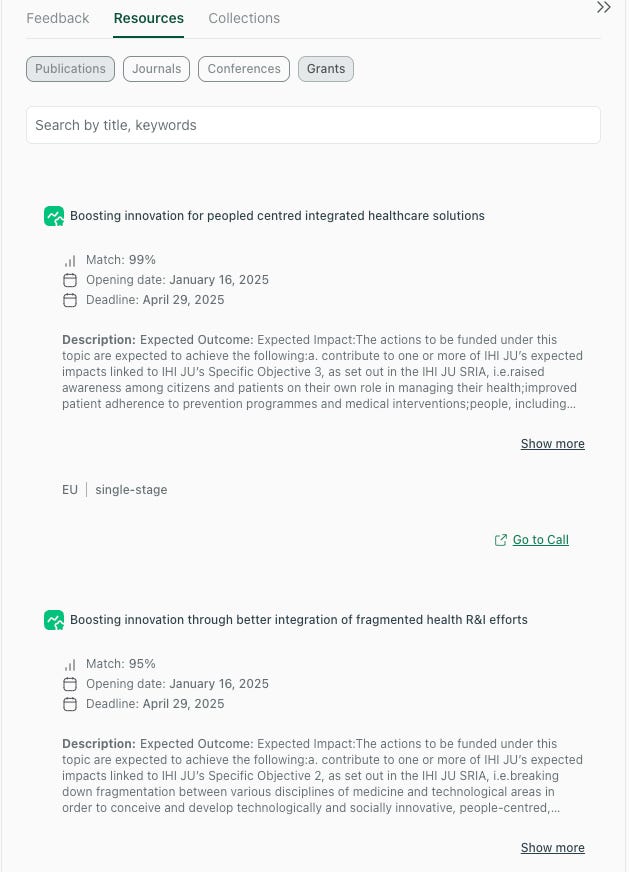Expand second result description via Show more
This screenshot has width=629, height=872.
tap(552, 847)
